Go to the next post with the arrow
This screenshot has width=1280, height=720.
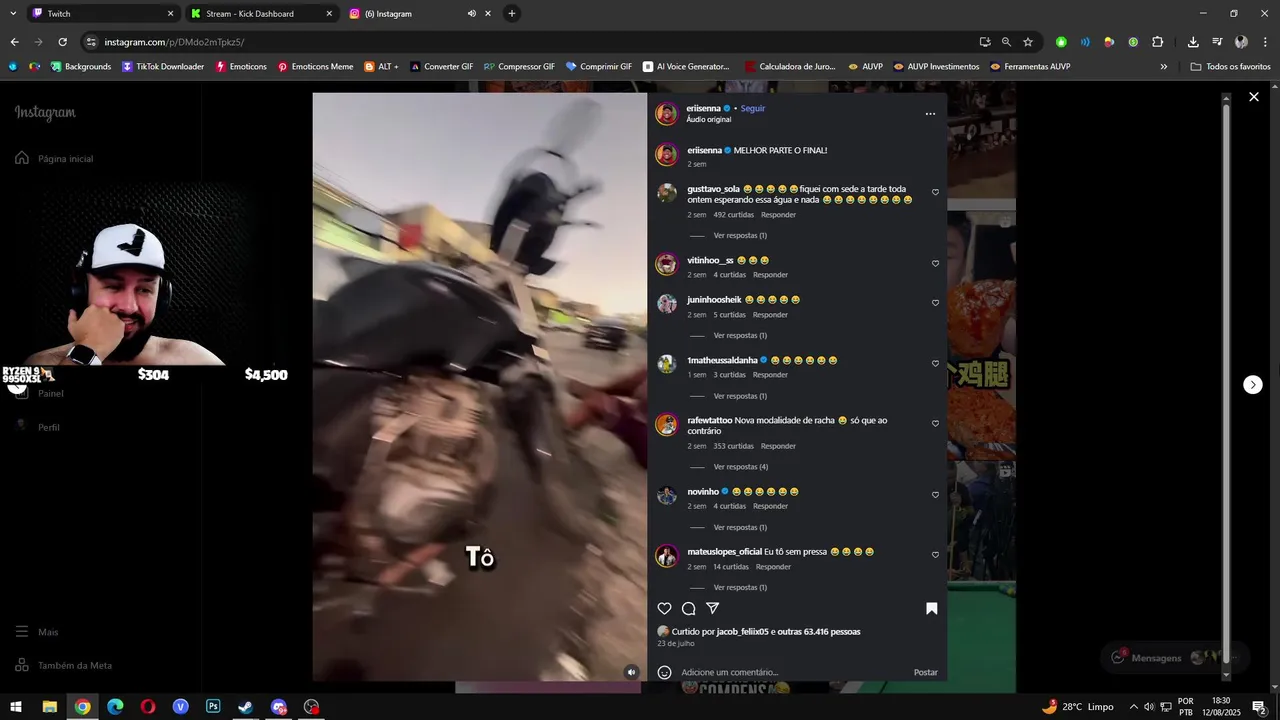(1253, 385)
